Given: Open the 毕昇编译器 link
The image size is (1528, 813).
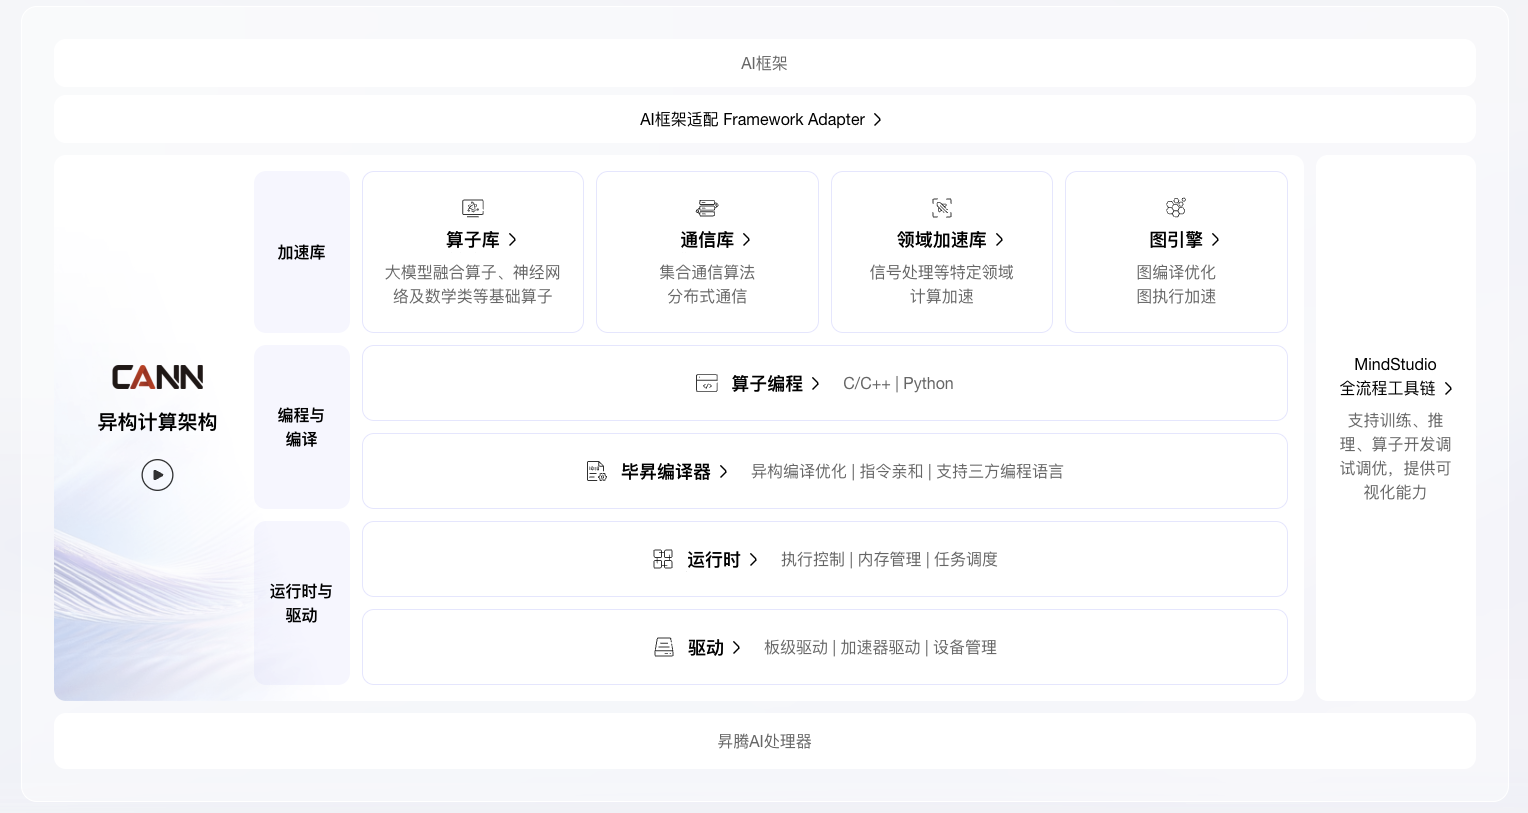Looking at the screenshot, I should point(666,471).
